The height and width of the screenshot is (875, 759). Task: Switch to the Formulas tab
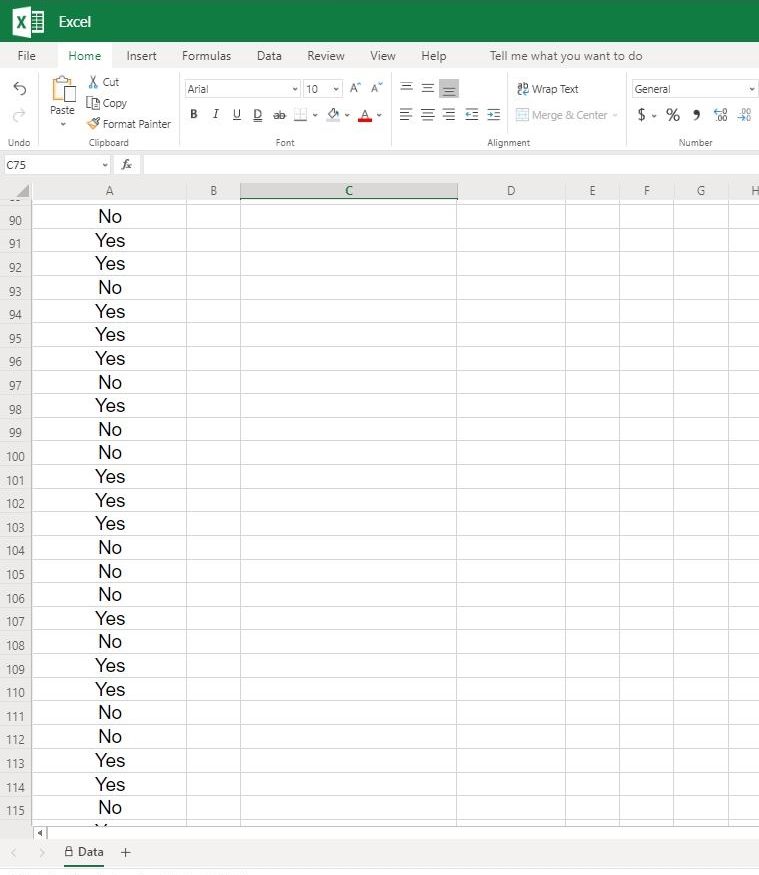[206, 56]
